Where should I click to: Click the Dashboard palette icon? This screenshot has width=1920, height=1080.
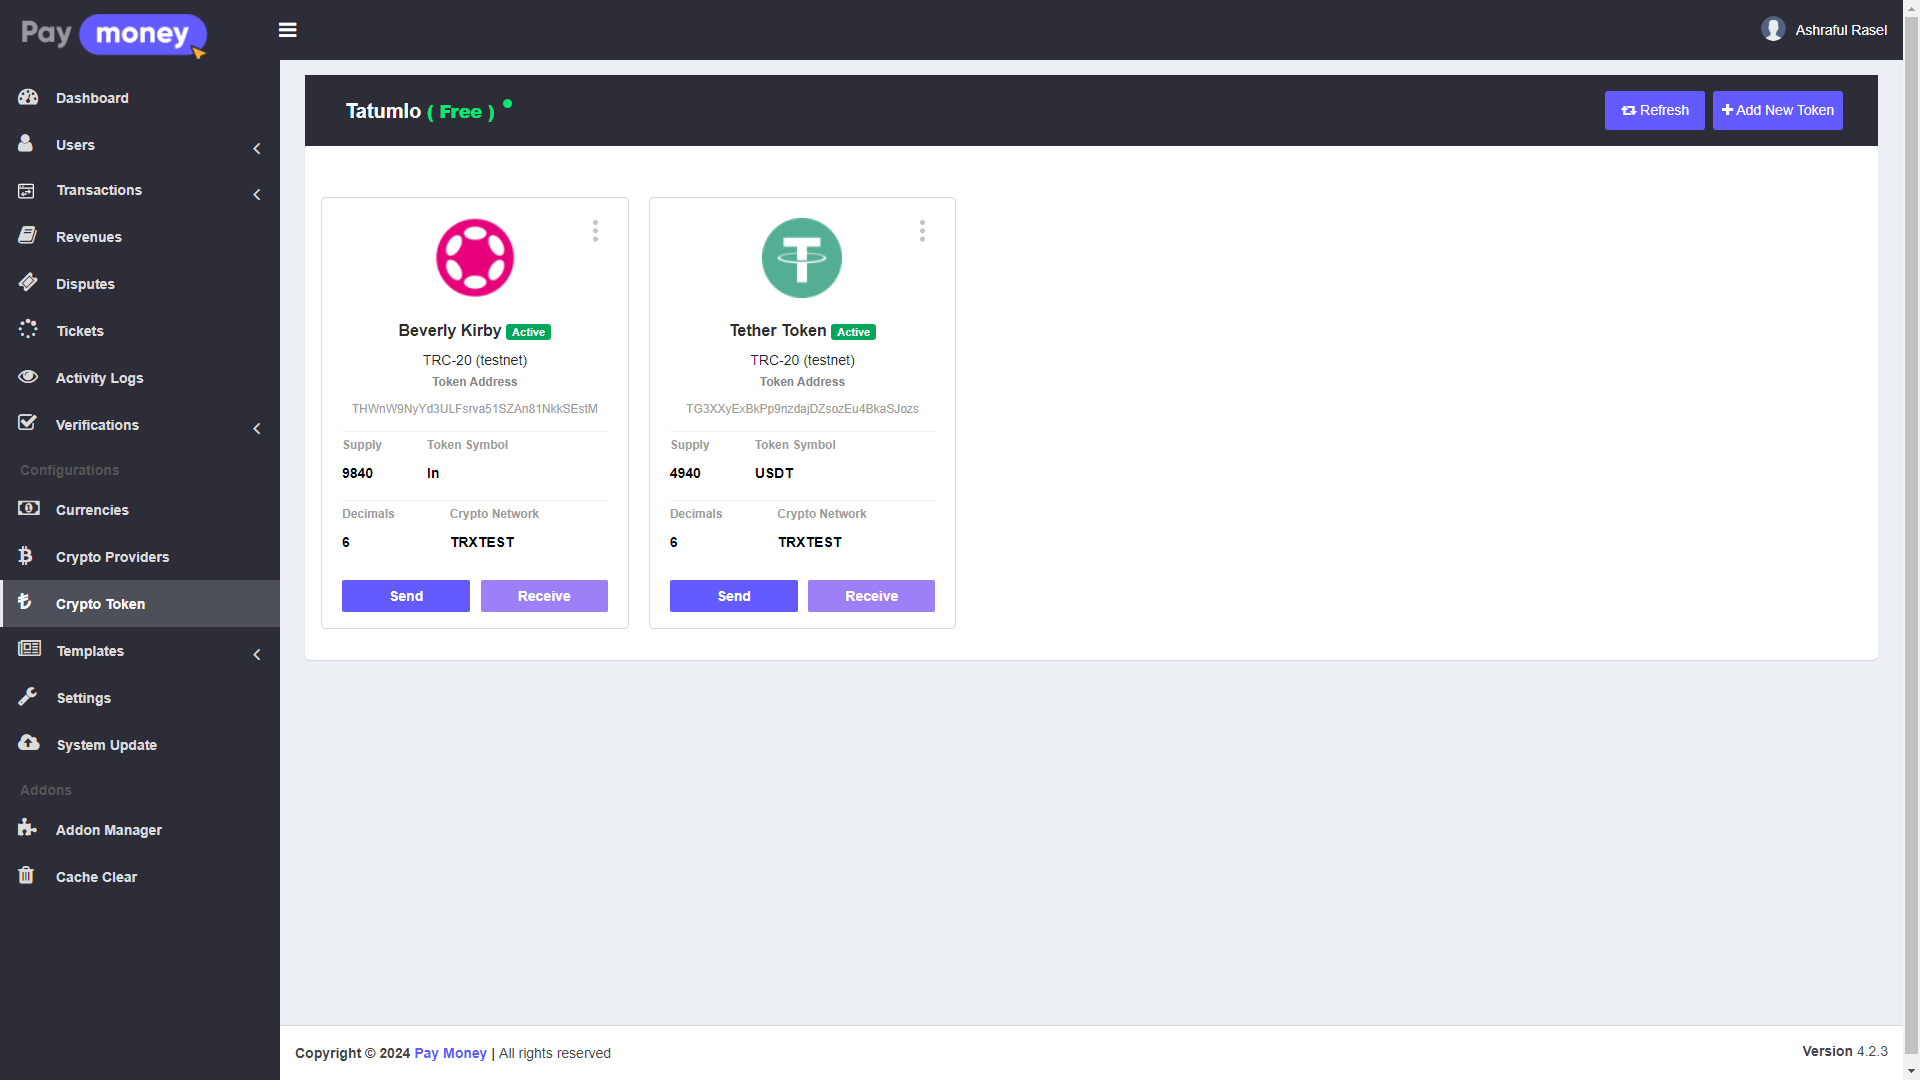tap(28, 97)
